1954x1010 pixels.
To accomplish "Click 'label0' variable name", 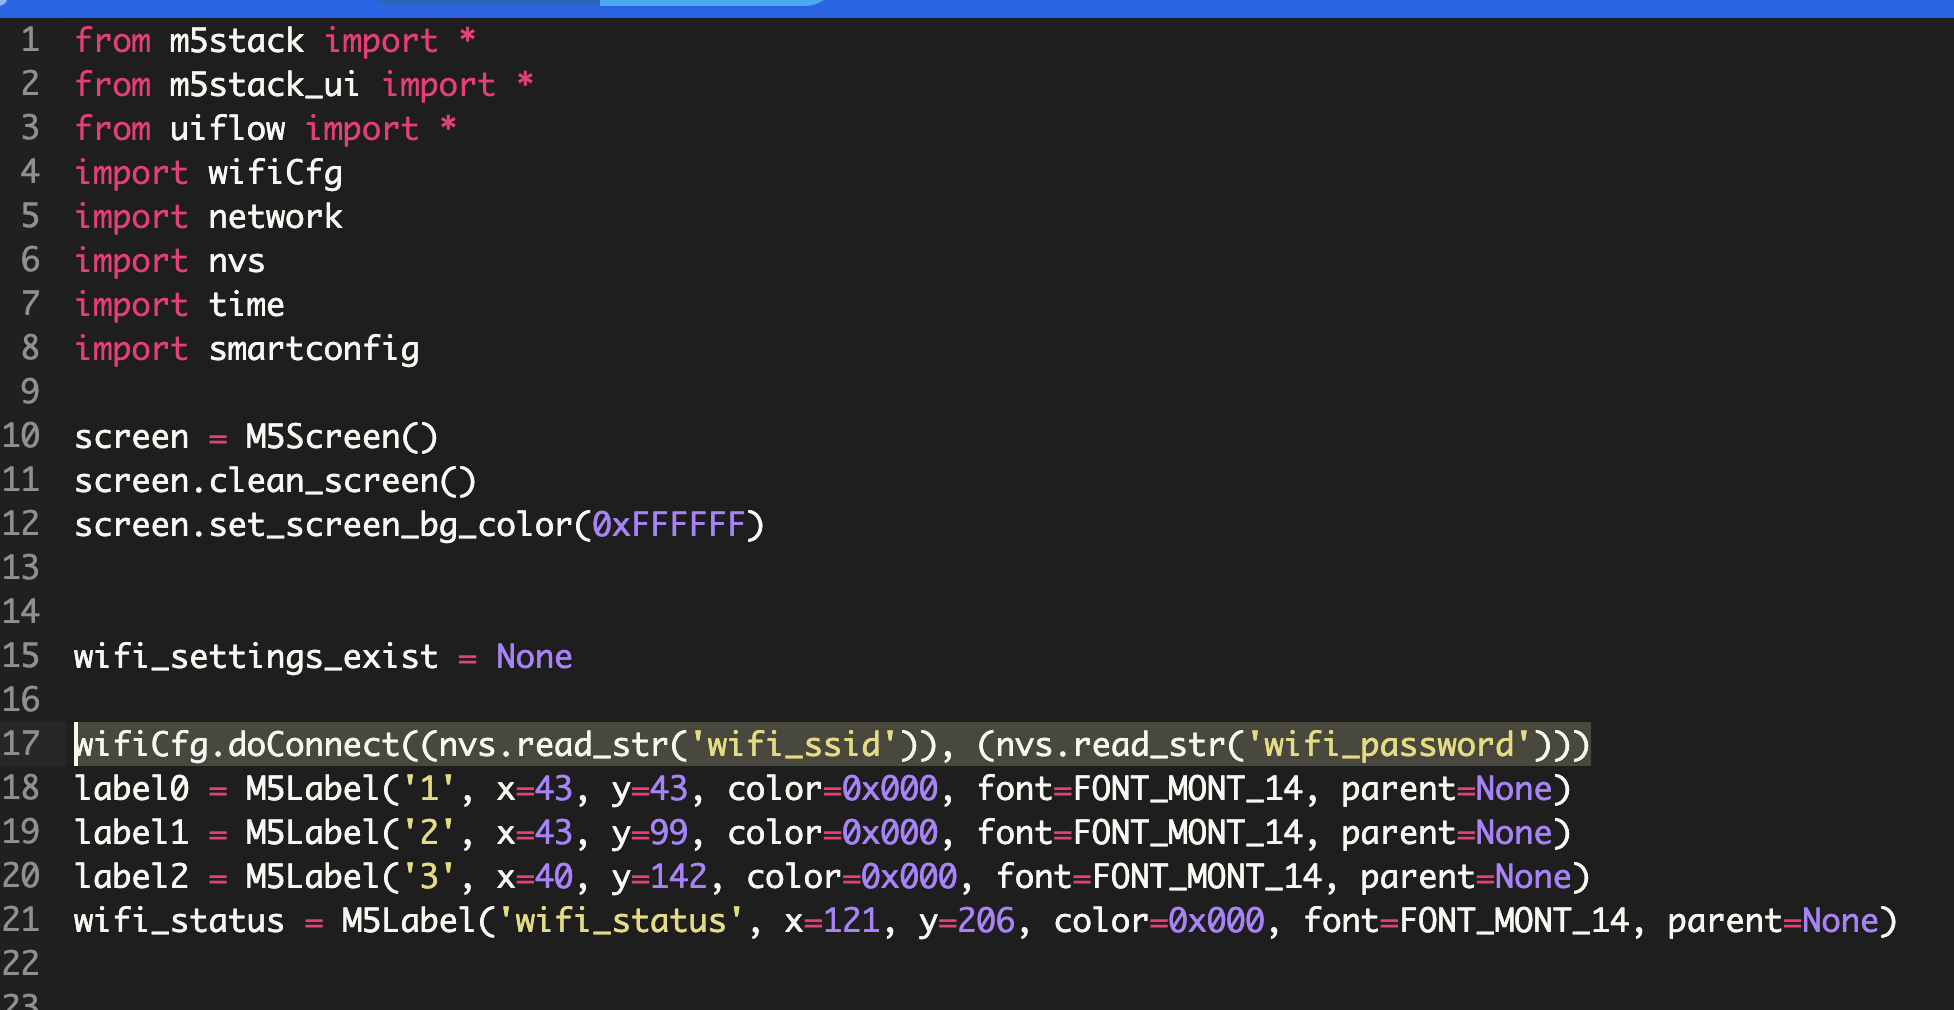I will pos(131,789).
